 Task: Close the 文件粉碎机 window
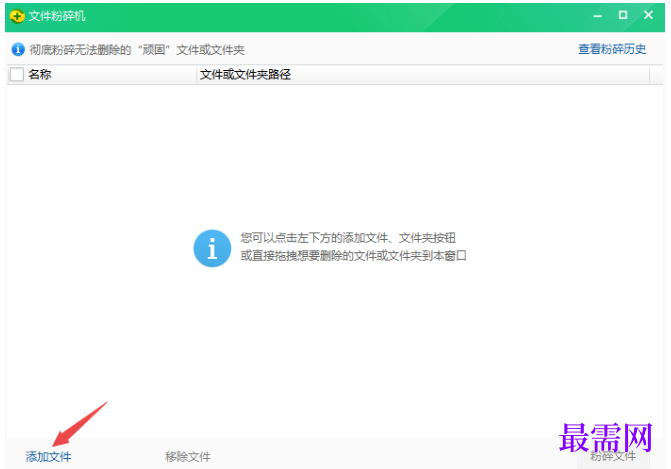coord(648,15)
